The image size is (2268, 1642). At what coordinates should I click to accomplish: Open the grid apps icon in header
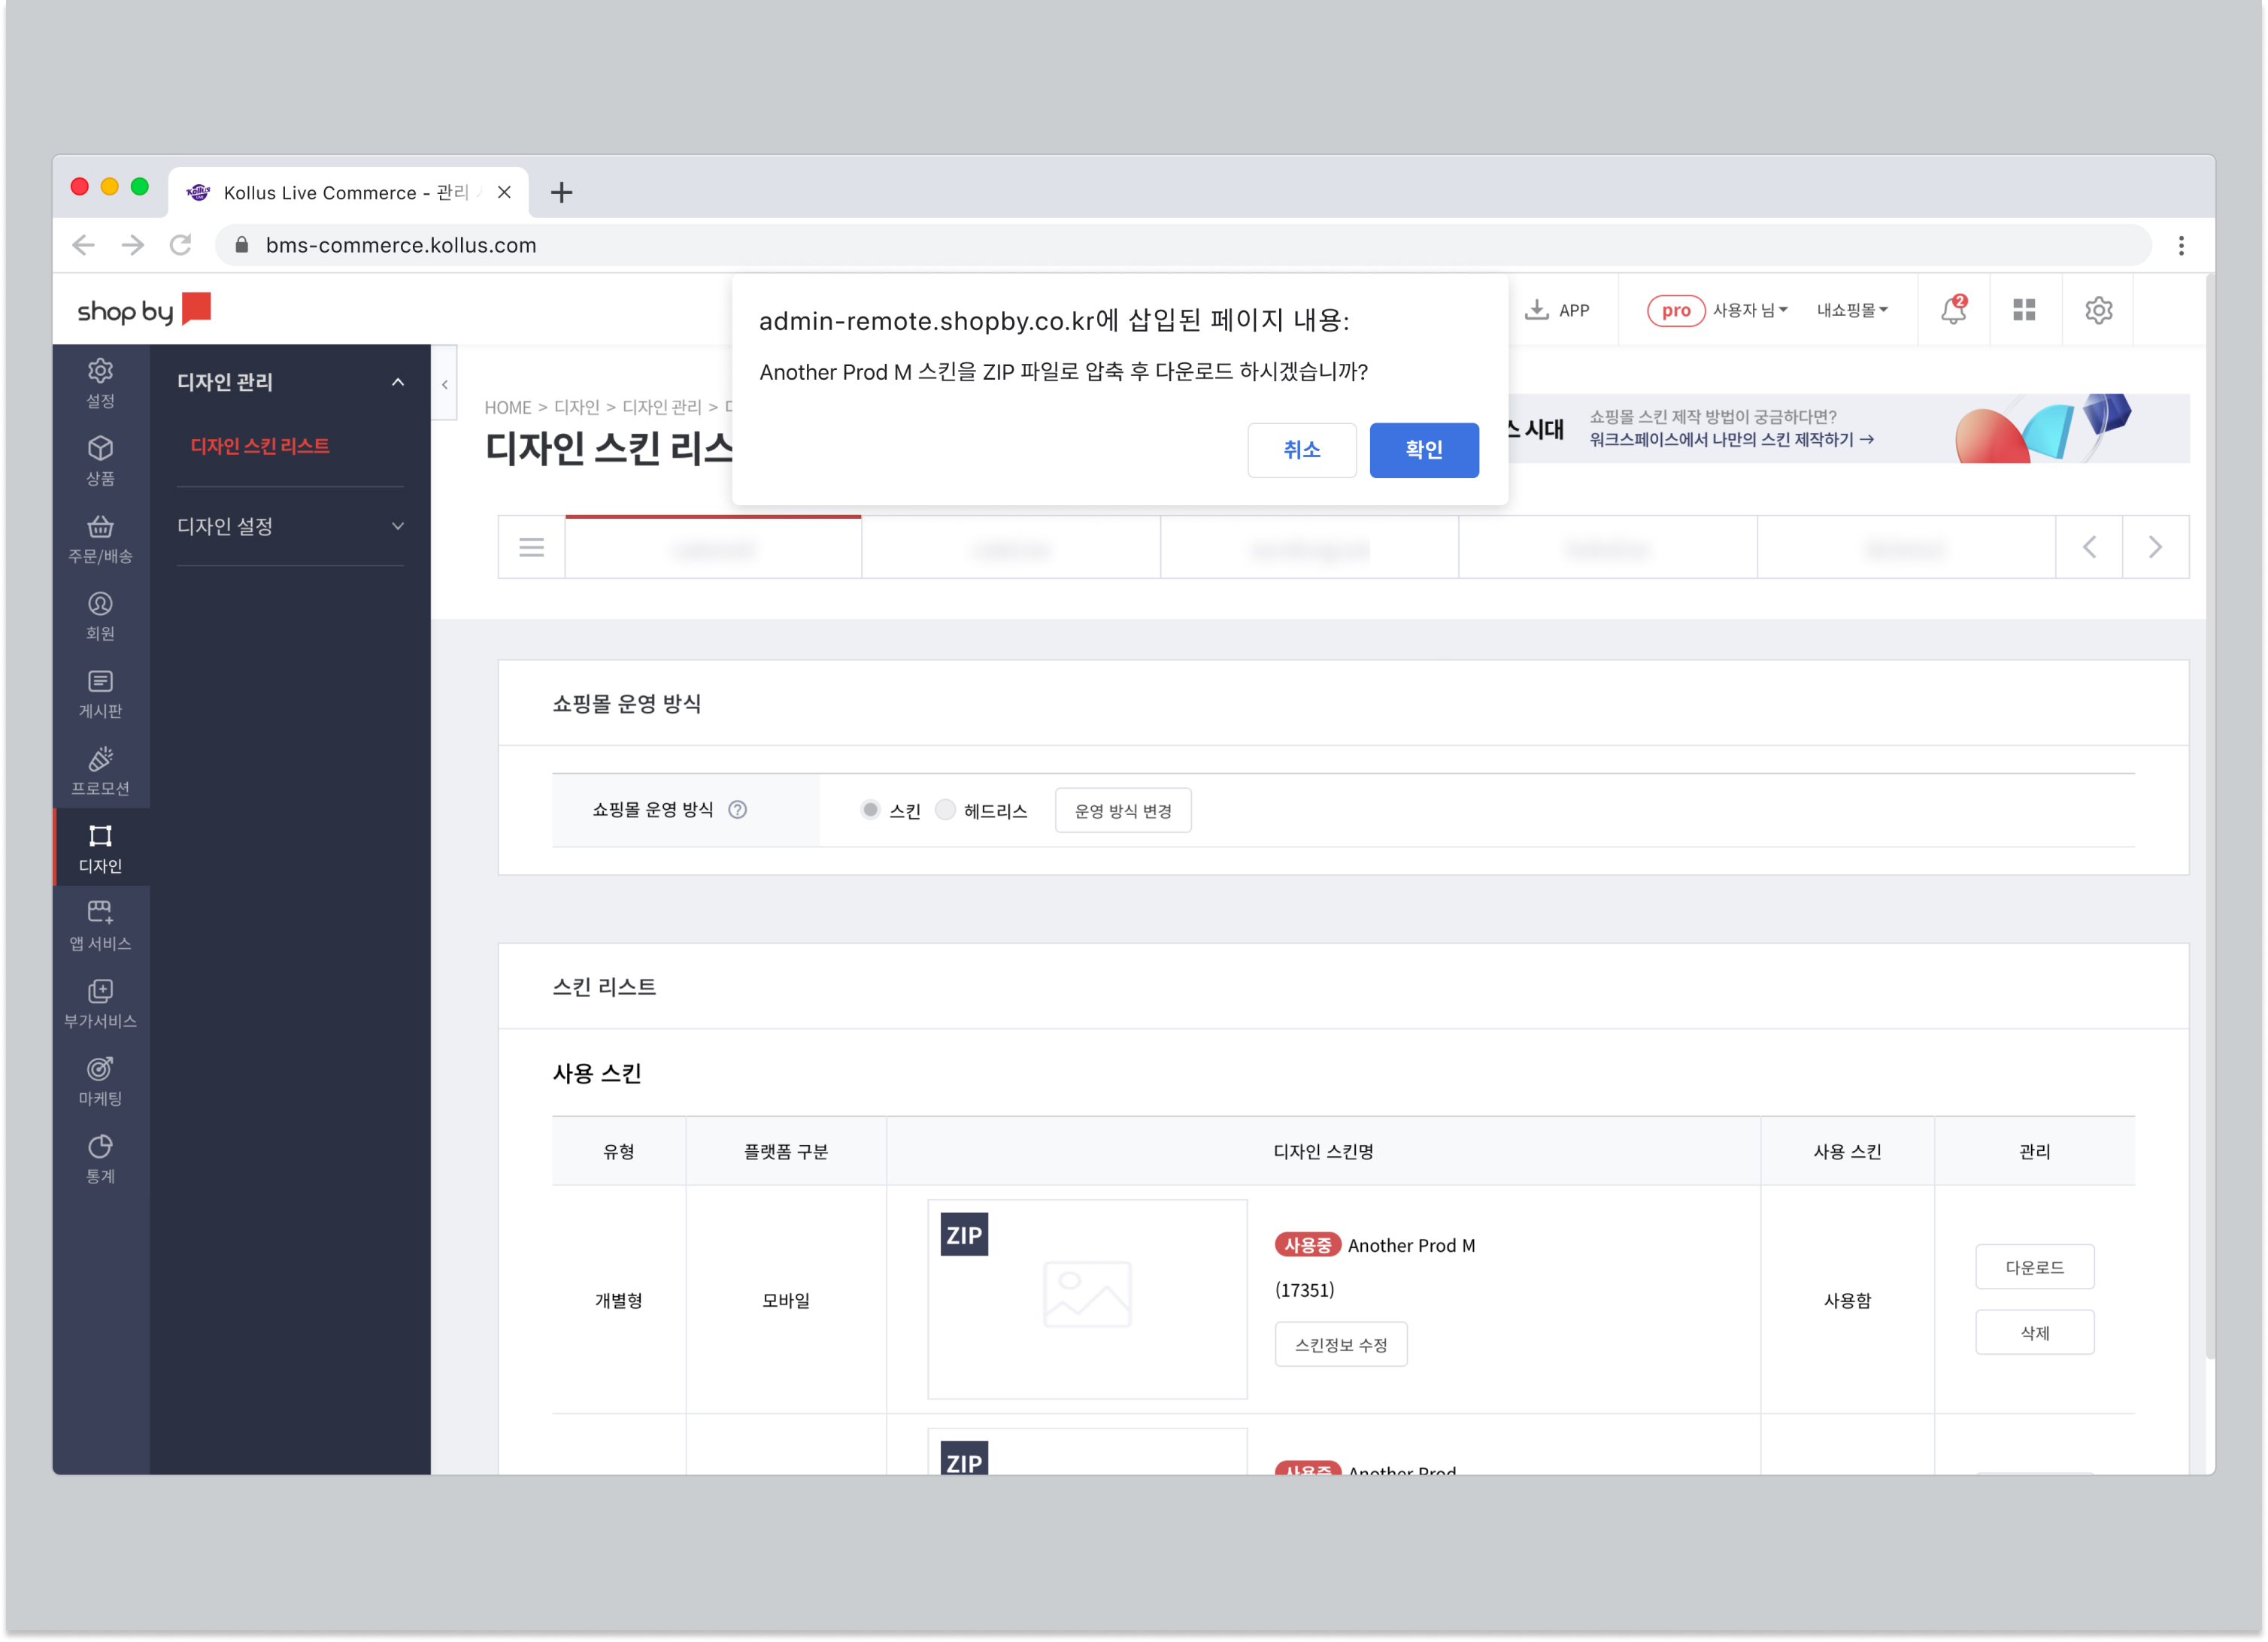click(x=2024, y=310)
